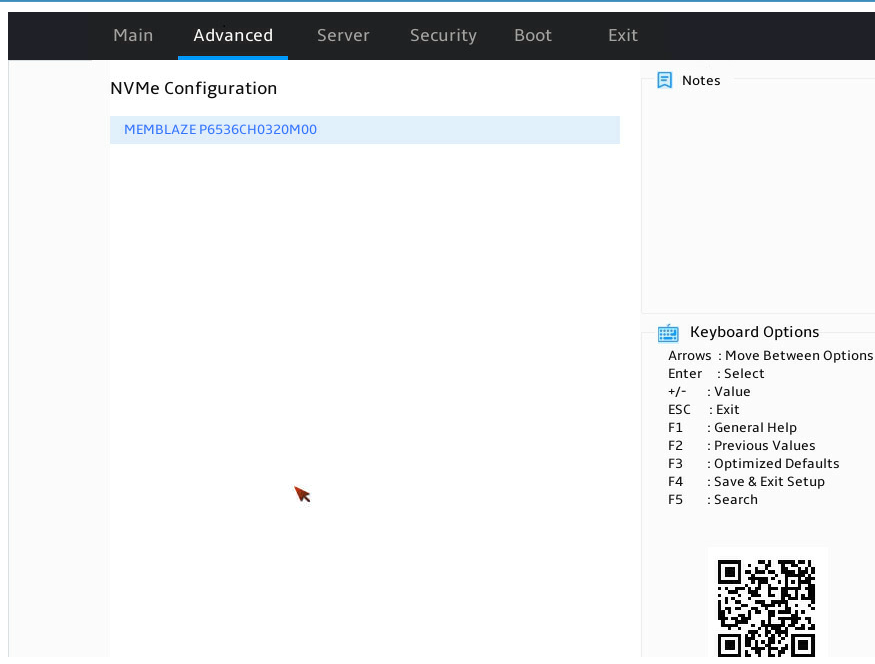This screenshot has height=664, width=875.
Task: Select the Advanced tab
Action: [233, 35]
